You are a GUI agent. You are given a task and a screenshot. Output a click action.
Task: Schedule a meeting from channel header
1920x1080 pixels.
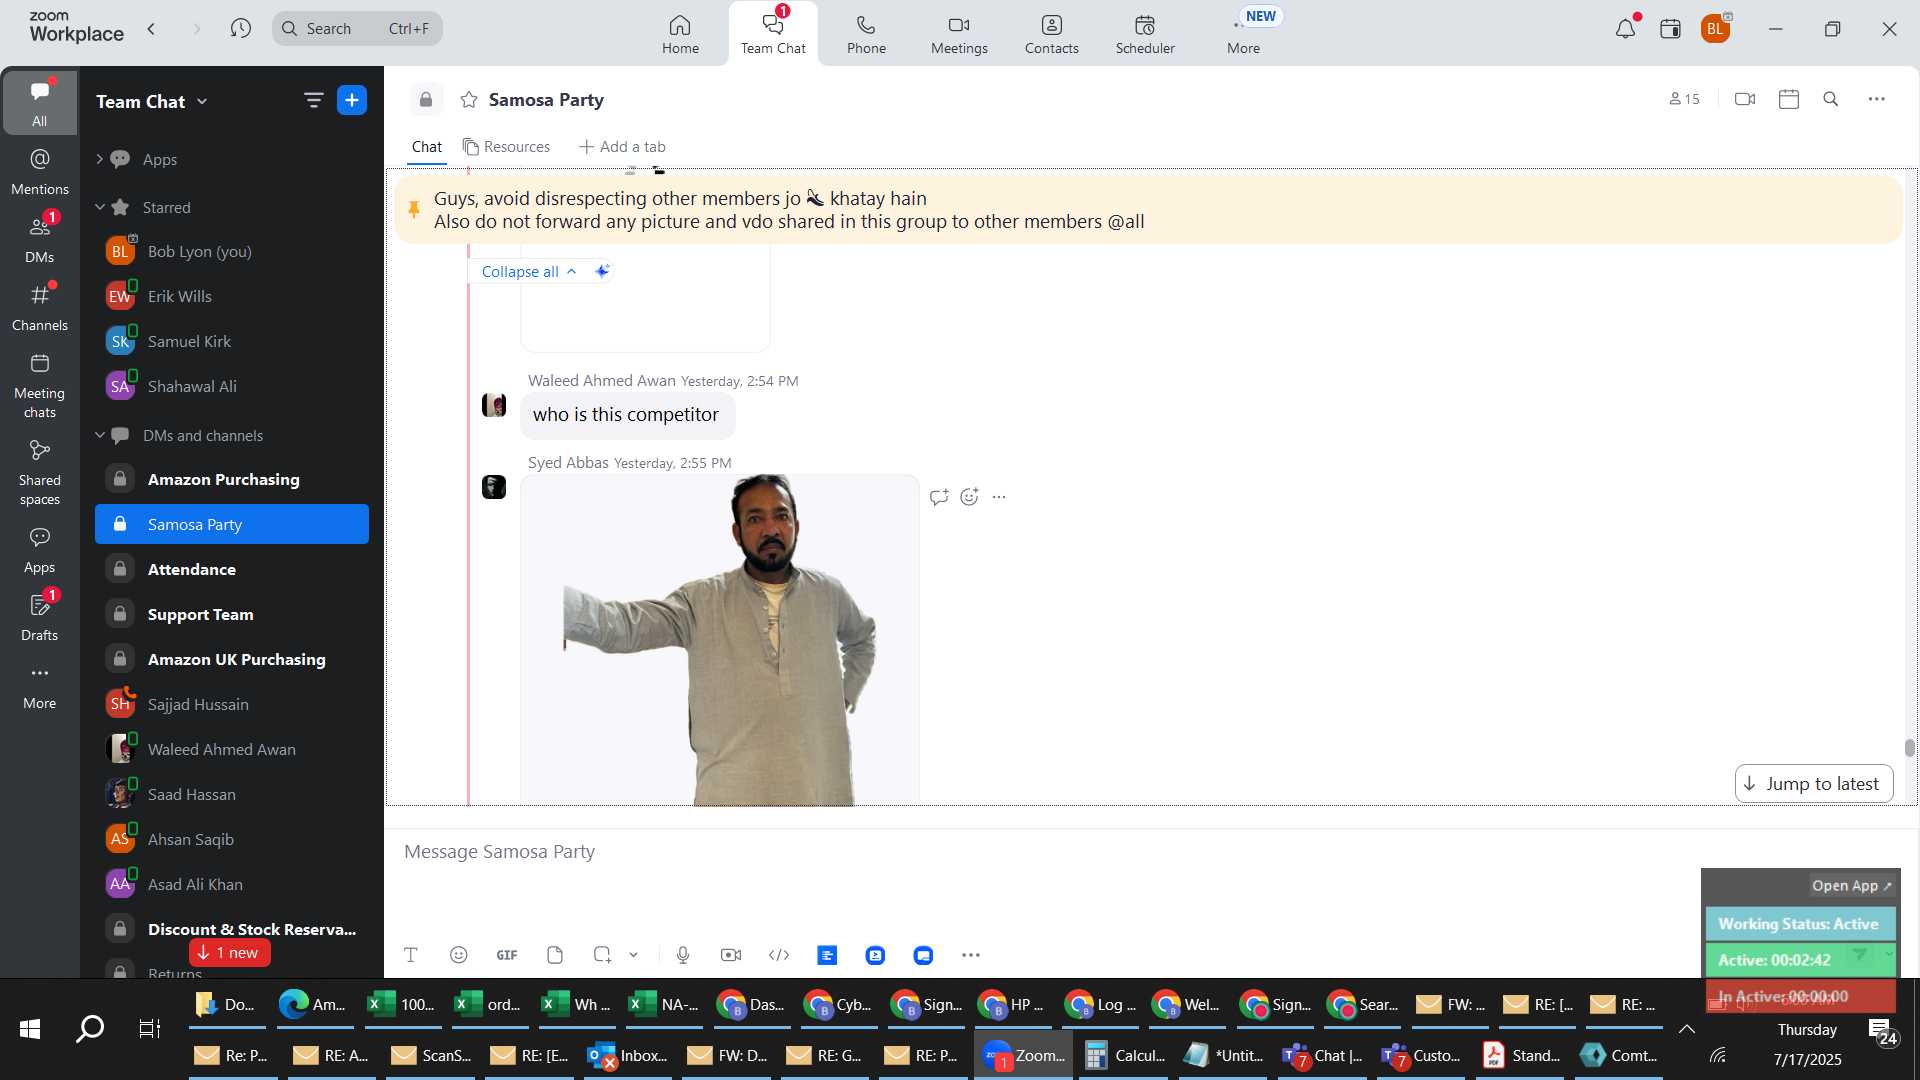pyautogui.click(x=1789, y=99)
